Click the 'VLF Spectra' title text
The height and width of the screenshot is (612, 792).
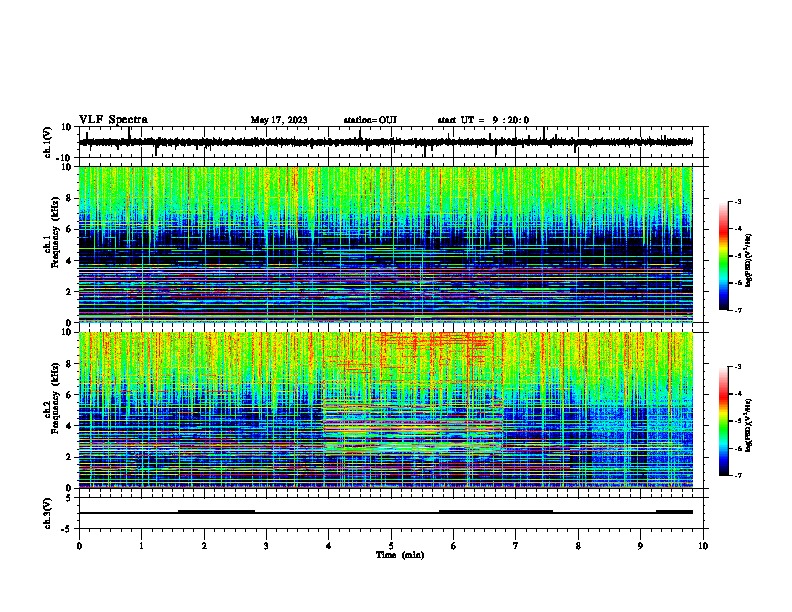coord(114,120)
